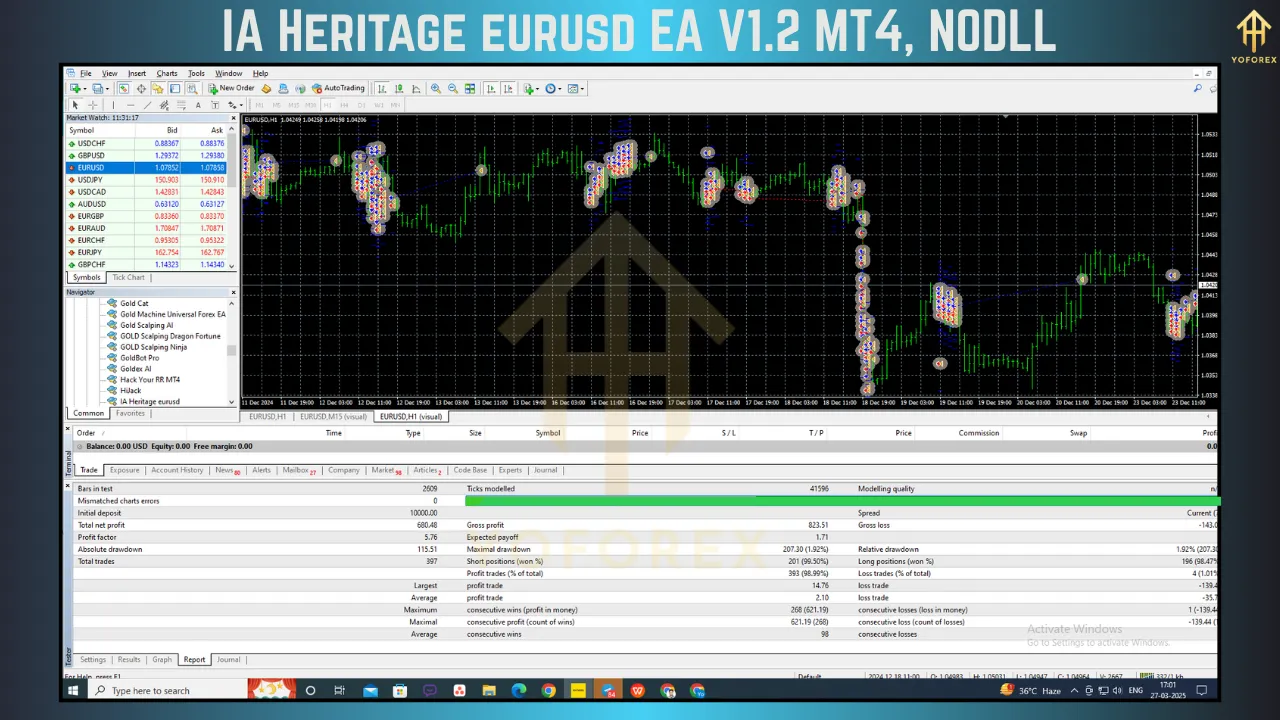The width and height of the screenshot is (1280, 720).
Task: Open the tester Journal tab
Action: [x=229, y=660]
